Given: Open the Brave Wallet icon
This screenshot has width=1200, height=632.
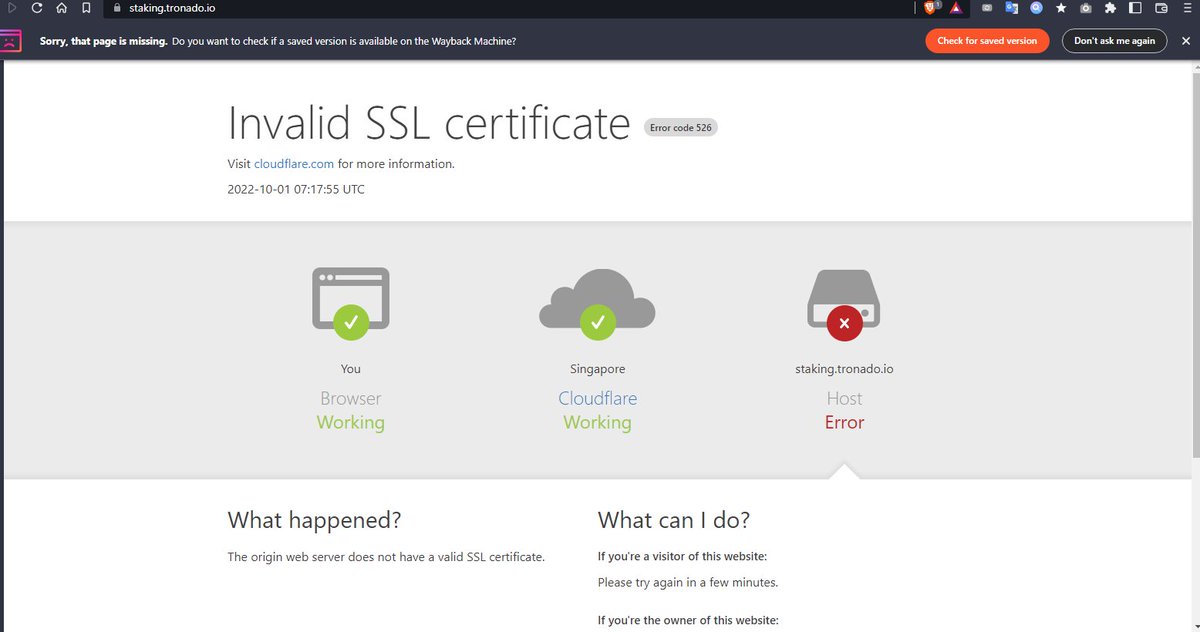Looking at the screenshot, I should [1161, 8].
